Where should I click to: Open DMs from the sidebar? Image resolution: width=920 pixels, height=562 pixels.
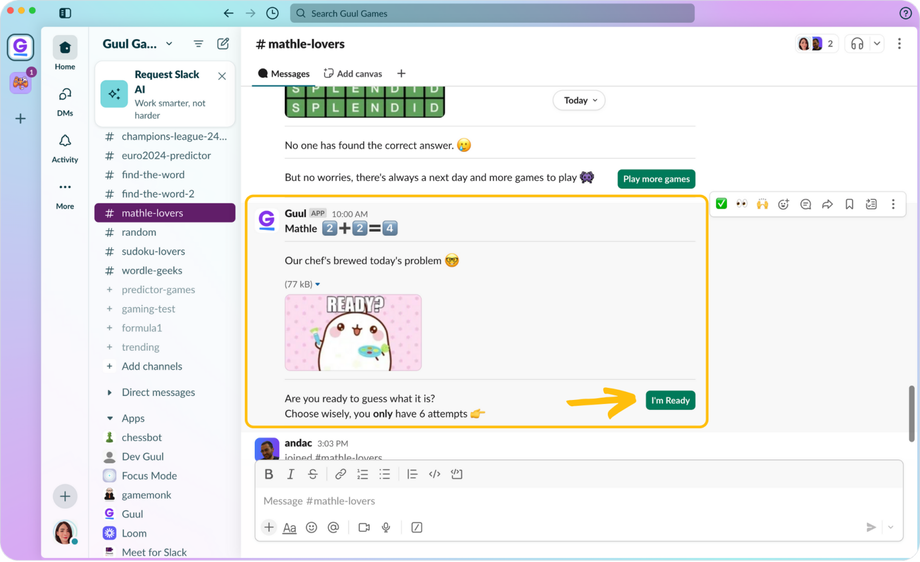point(65,101)
